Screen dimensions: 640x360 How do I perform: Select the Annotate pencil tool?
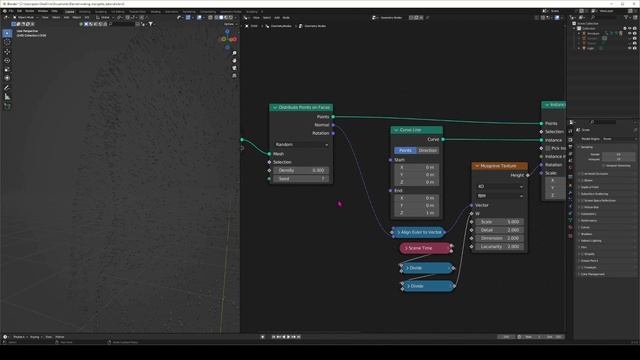7,87
